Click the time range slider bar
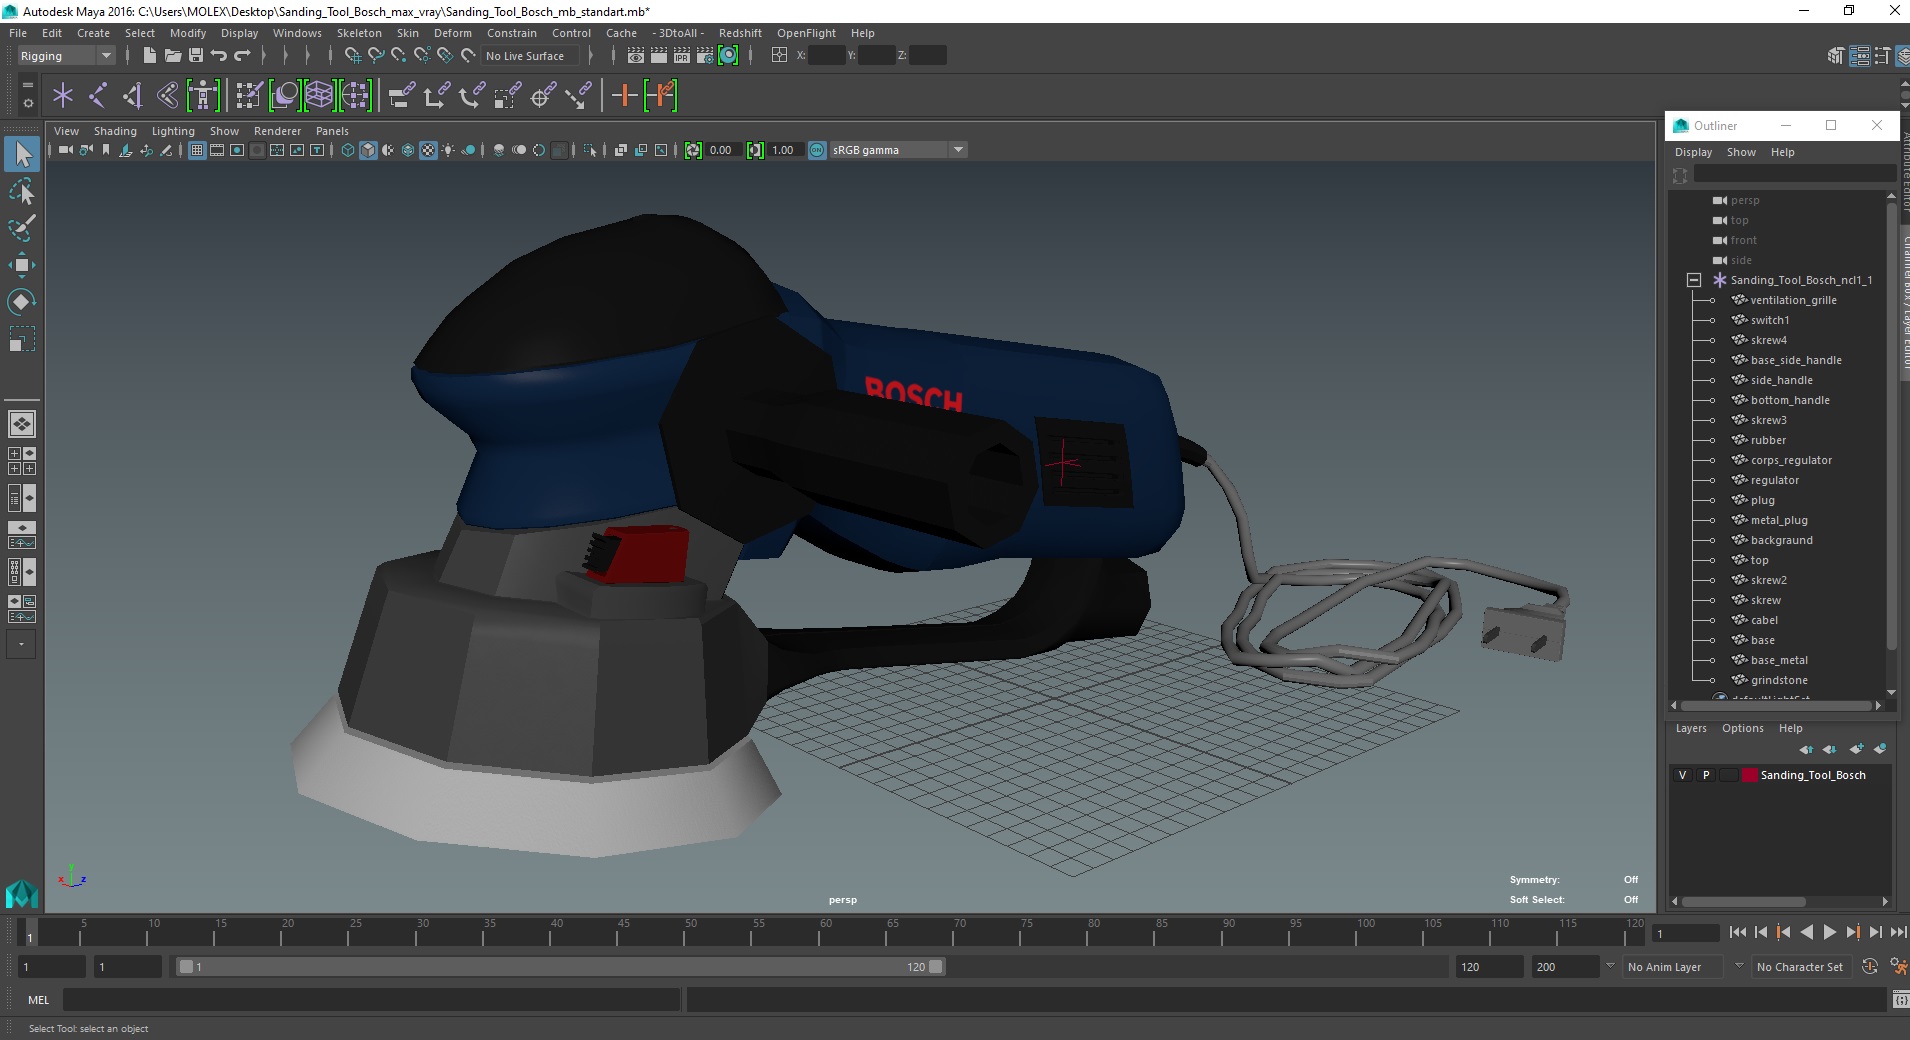 pos(560,967)
